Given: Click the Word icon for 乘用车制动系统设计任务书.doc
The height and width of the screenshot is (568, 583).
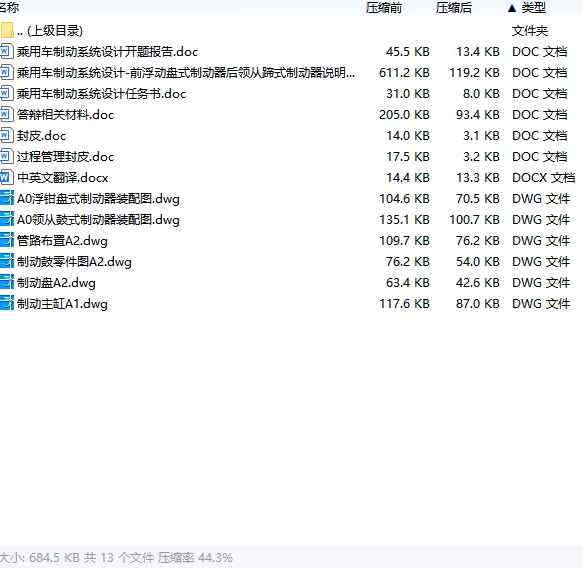Looking at the screenshot, I should 7,93.
